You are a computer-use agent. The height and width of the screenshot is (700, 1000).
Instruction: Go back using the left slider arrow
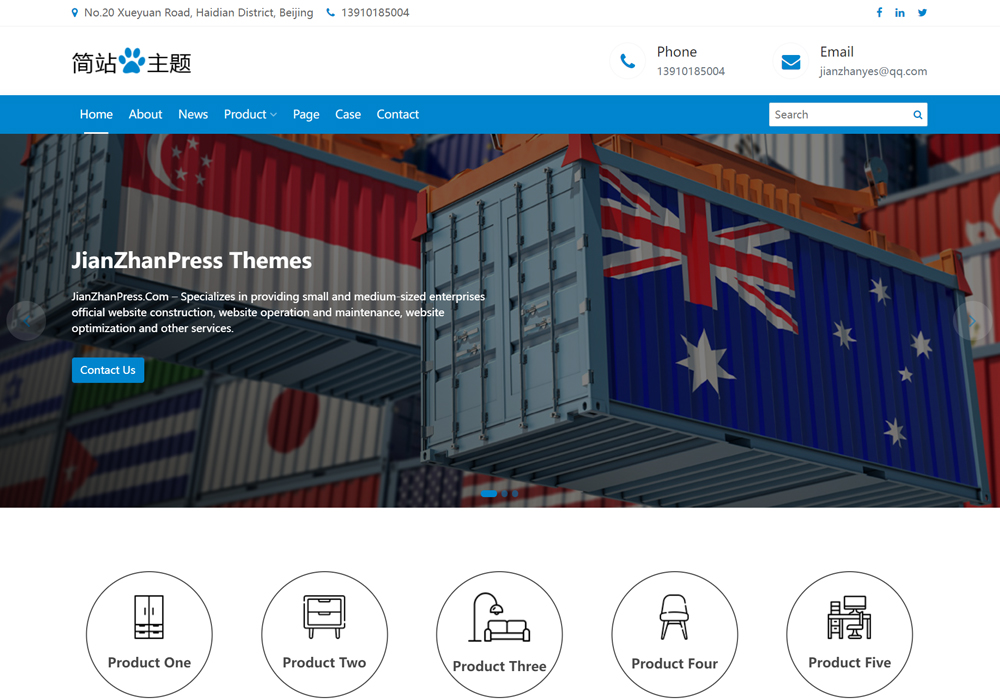(26, 321)
